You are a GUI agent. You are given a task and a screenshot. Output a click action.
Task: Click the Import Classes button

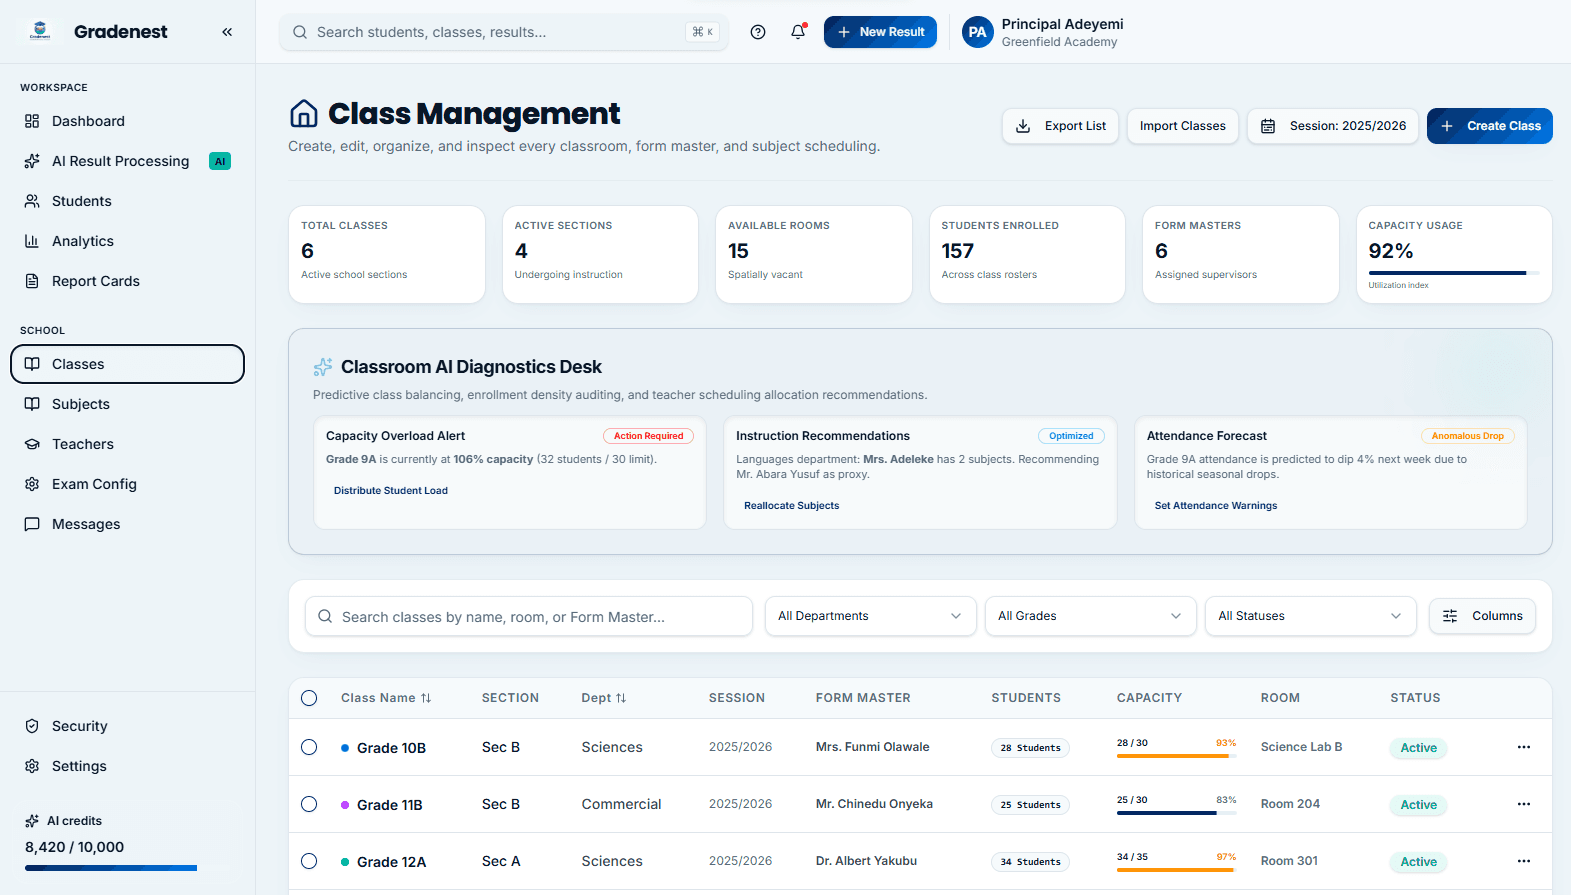click(1182, 126)
